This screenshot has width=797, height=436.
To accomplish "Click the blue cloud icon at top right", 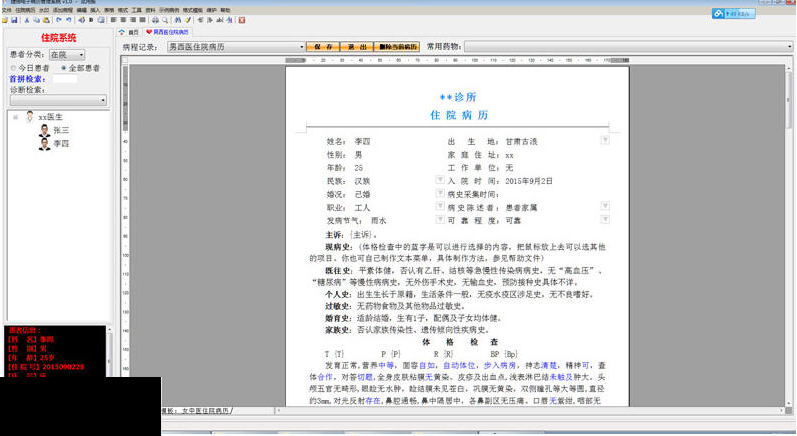I will [x=718, y=14].
